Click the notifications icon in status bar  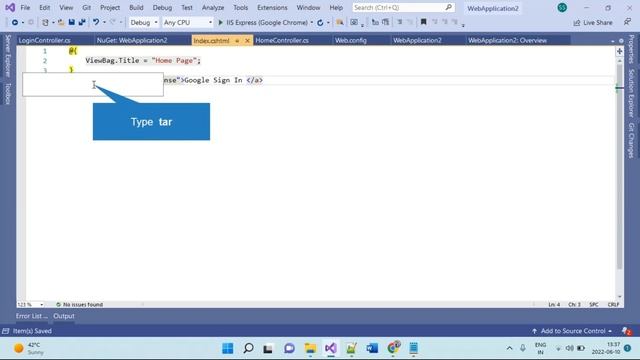626,331
